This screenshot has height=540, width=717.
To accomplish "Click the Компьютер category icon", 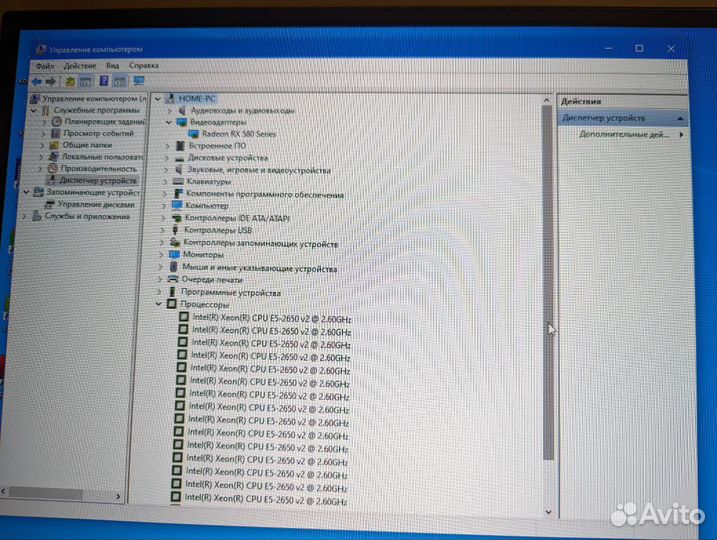I will tap(177, 206).
